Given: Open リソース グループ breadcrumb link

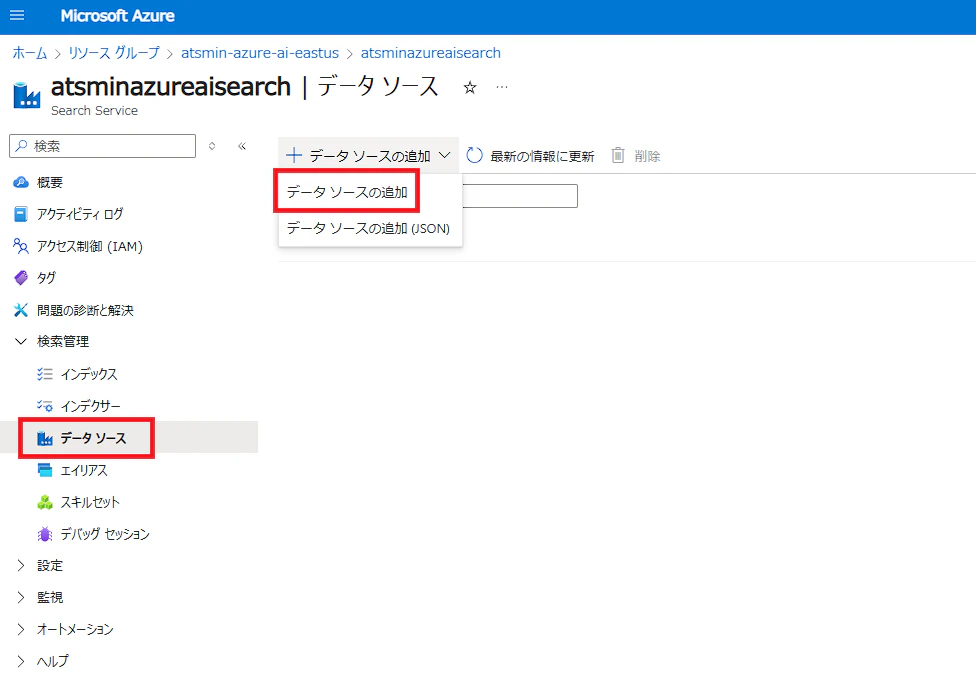Looking at the screenshot, I should tap(114, 53).
